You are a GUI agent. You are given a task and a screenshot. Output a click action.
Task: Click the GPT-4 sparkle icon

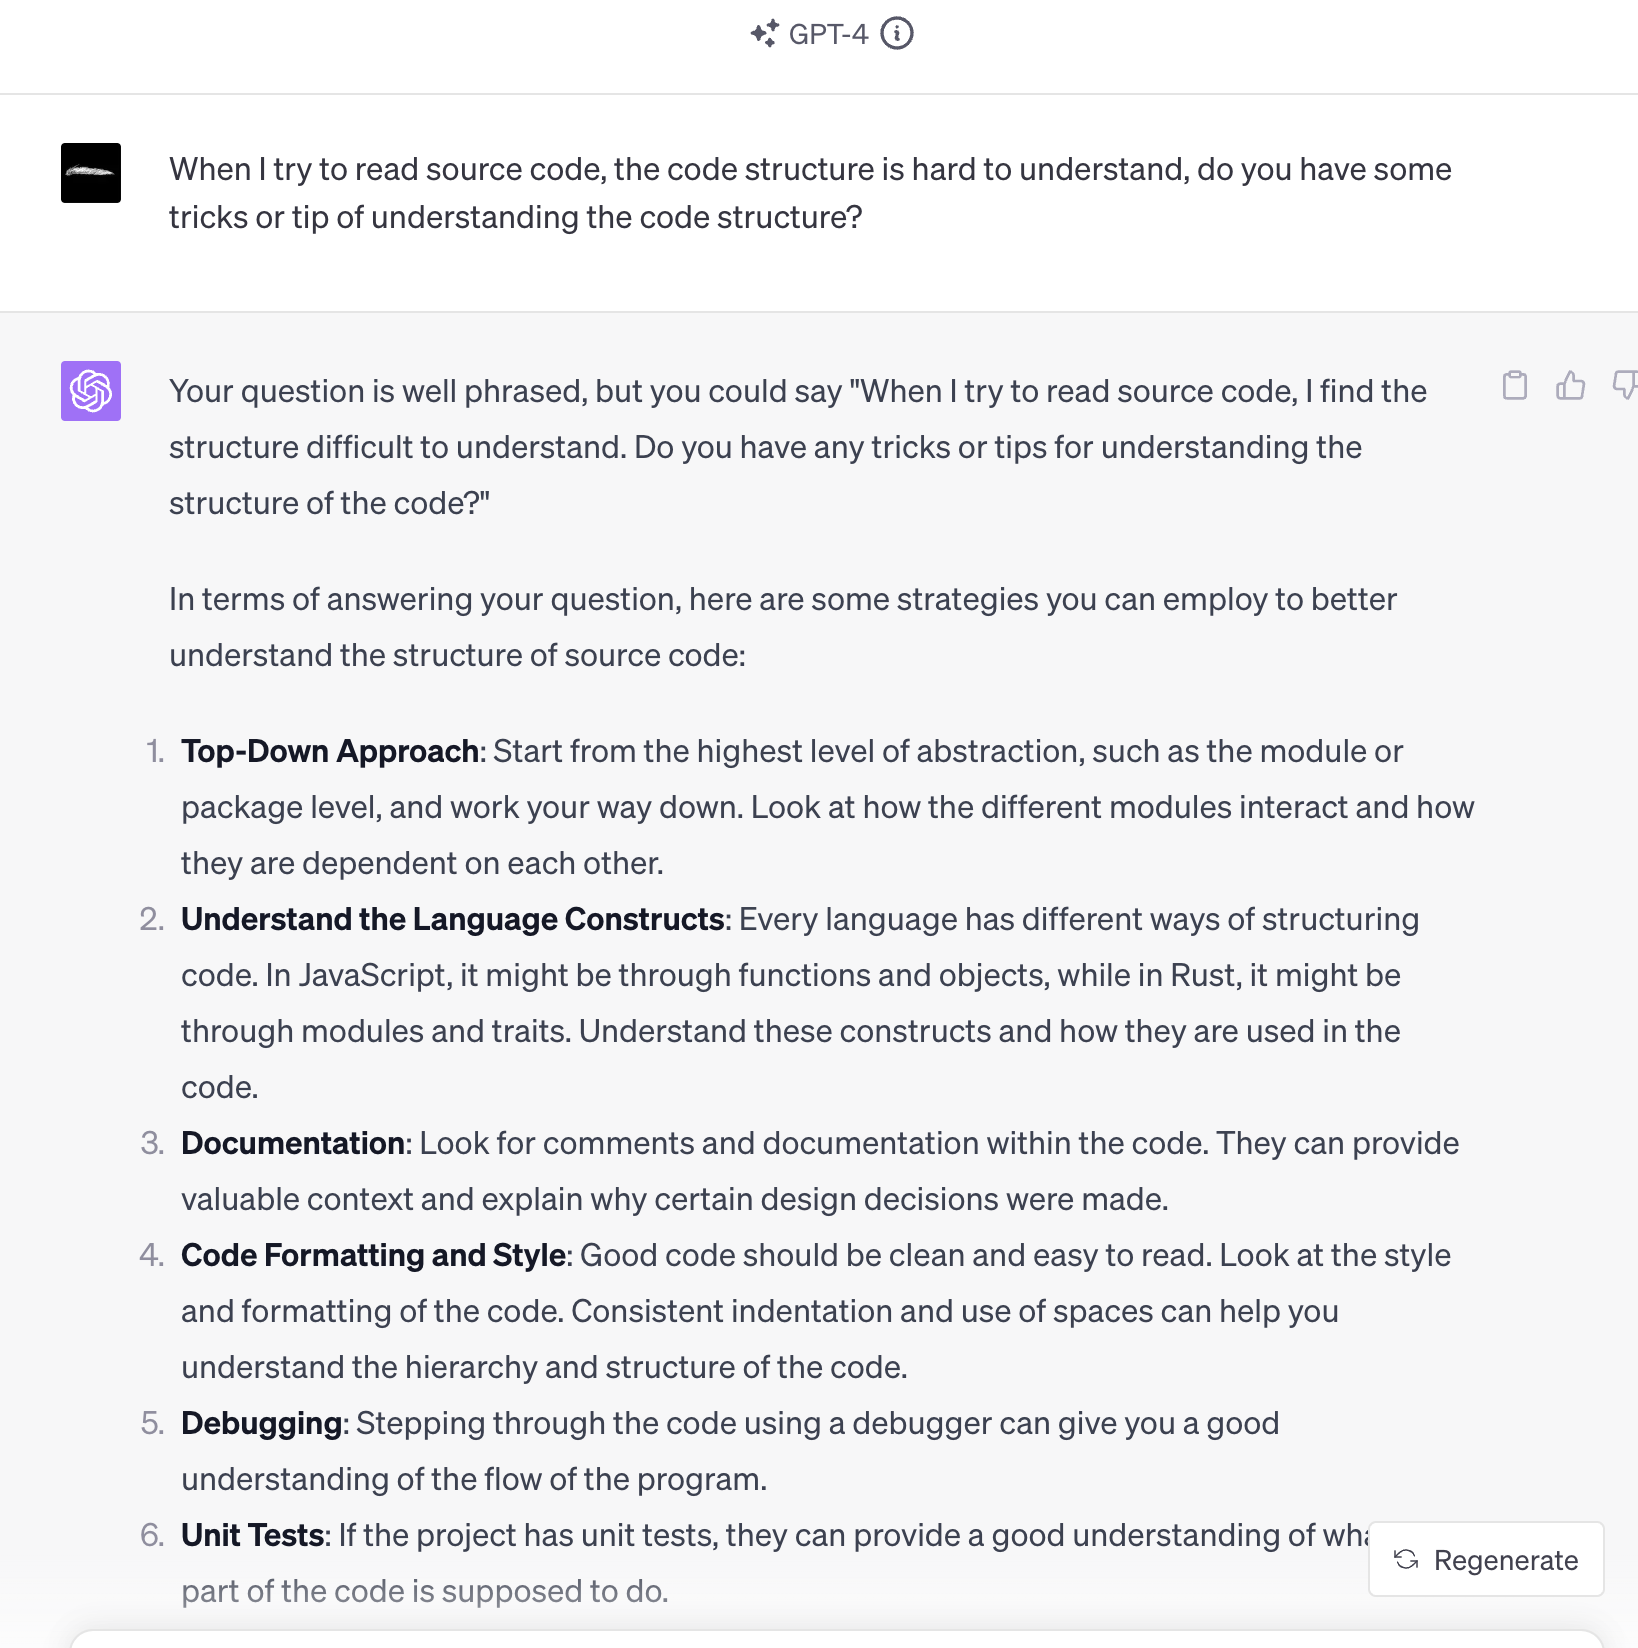[x=764, y=34]
